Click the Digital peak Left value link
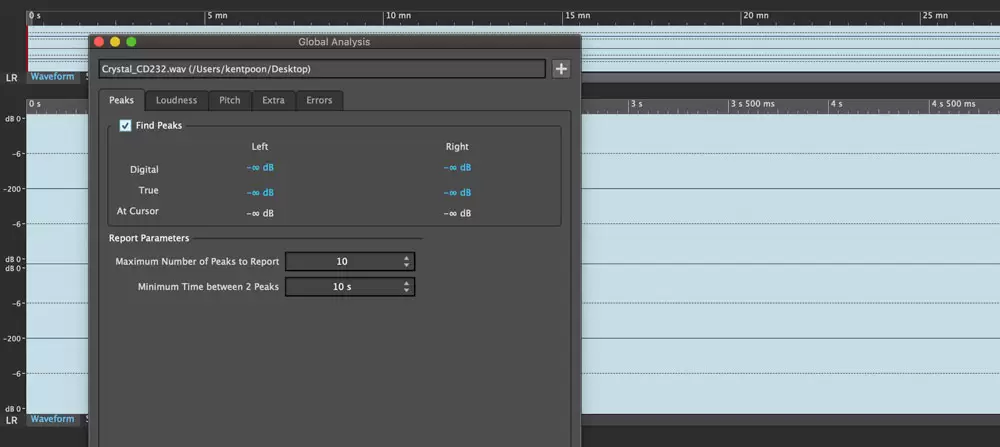Screen dimensions: 1000x447 pyautogui.click(x=260, y=168)
